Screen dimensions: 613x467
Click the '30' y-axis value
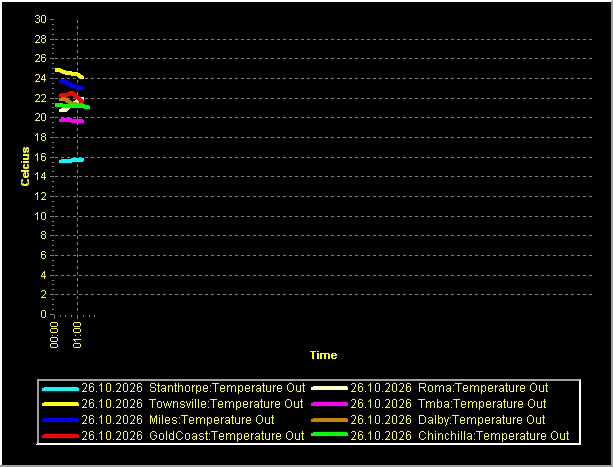[x=40, y=19]
